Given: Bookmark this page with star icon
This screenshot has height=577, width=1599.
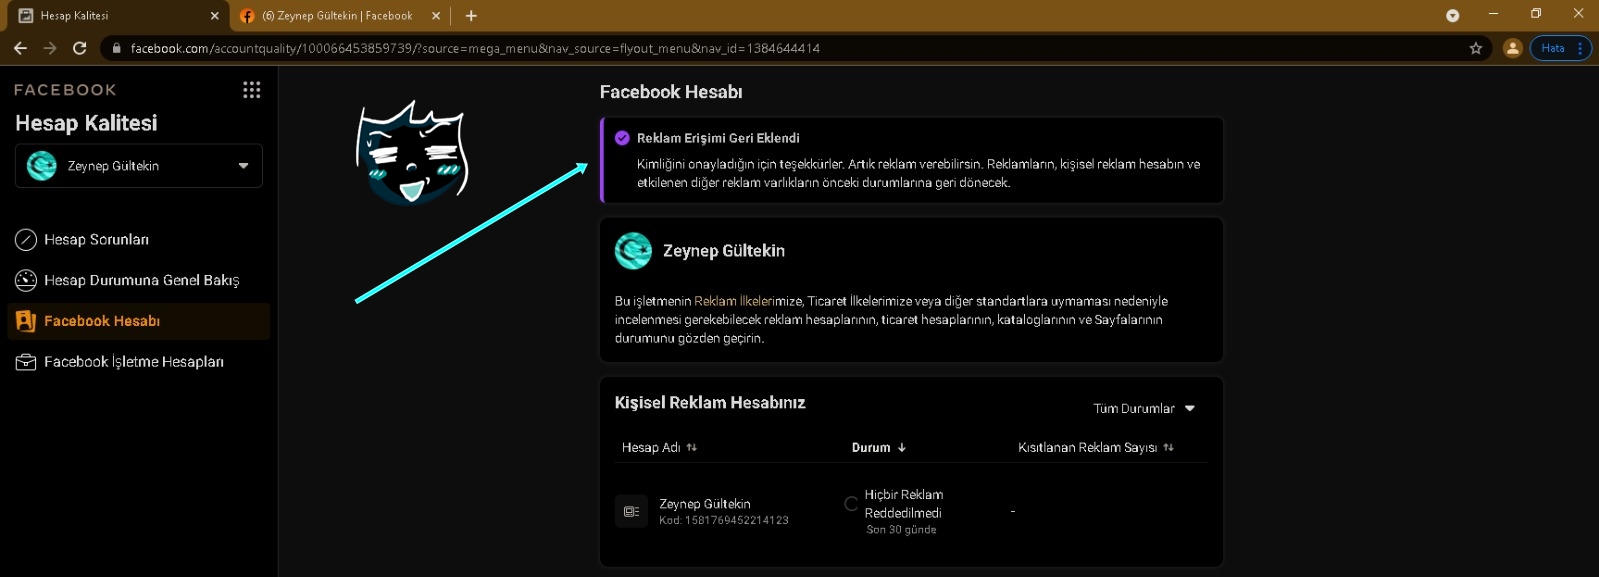Looking at the screenshot, I should pyautogui.click(x=1475, y=48).
